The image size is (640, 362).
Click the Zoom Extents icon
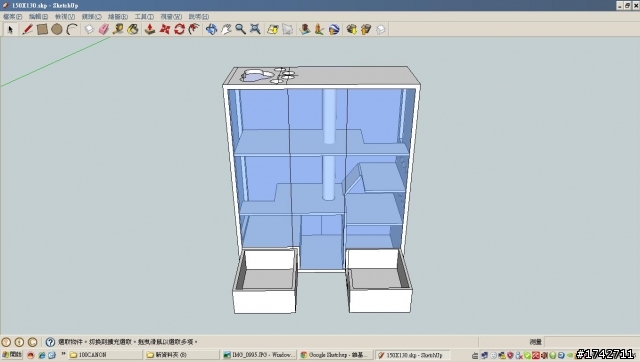tap(255, 29)
